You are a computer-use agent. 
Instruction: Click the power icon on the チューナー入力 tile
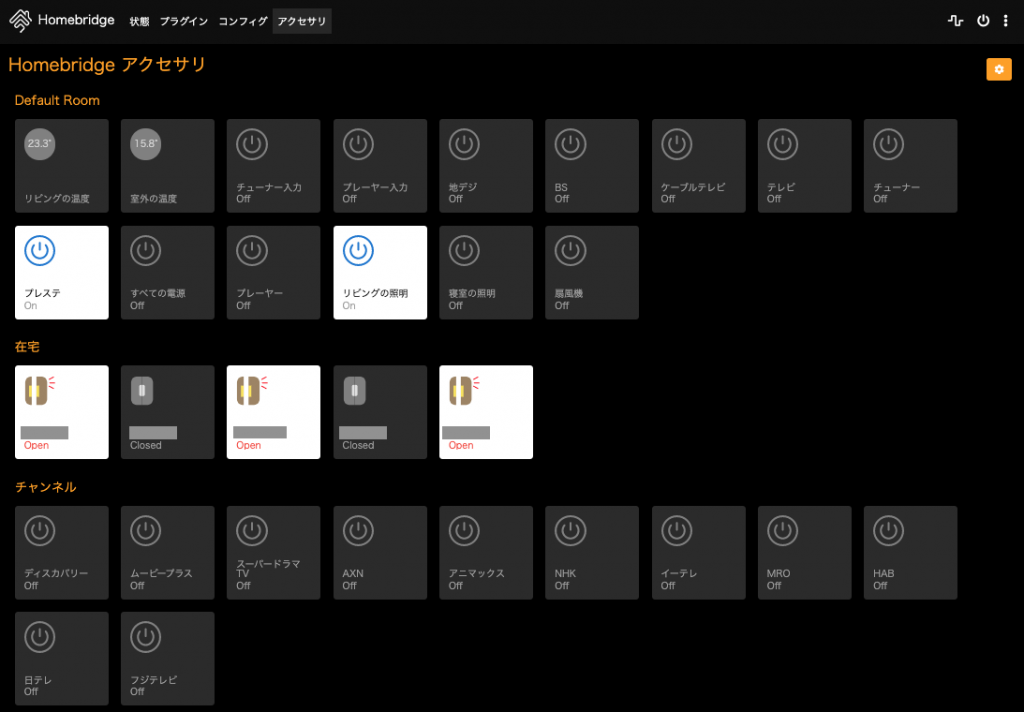[x=252, y=144]
